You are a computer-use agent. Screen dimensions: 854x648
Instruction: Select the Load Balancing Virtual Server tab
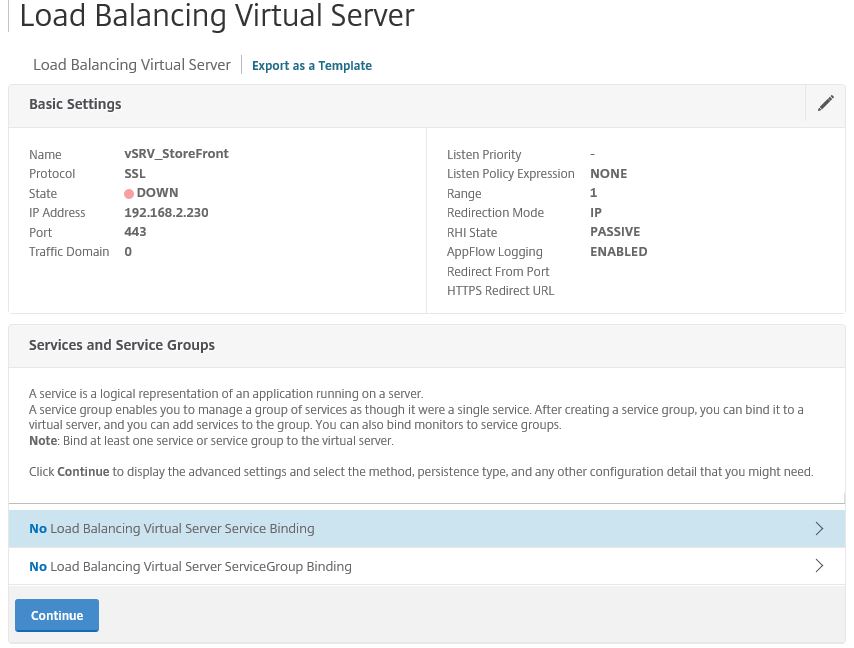click(131, 64)
